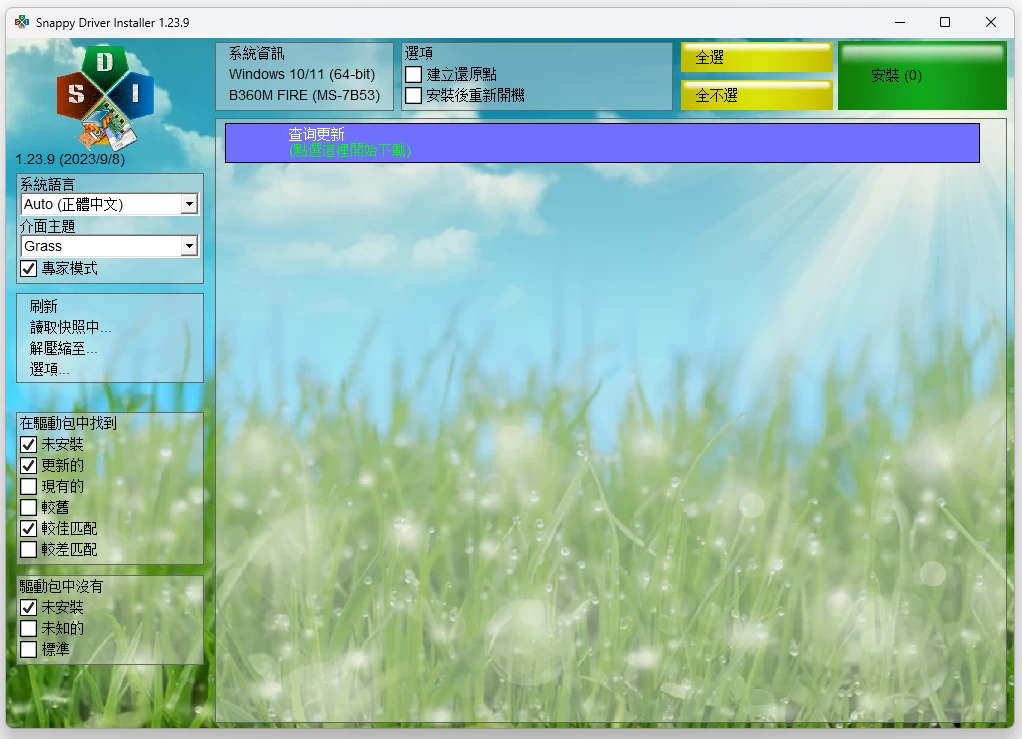Image resolution: width=1022 pixels, height=739 pixels.
Task: Enable the 標準 checkbox
Action: (x=29, y=650)
